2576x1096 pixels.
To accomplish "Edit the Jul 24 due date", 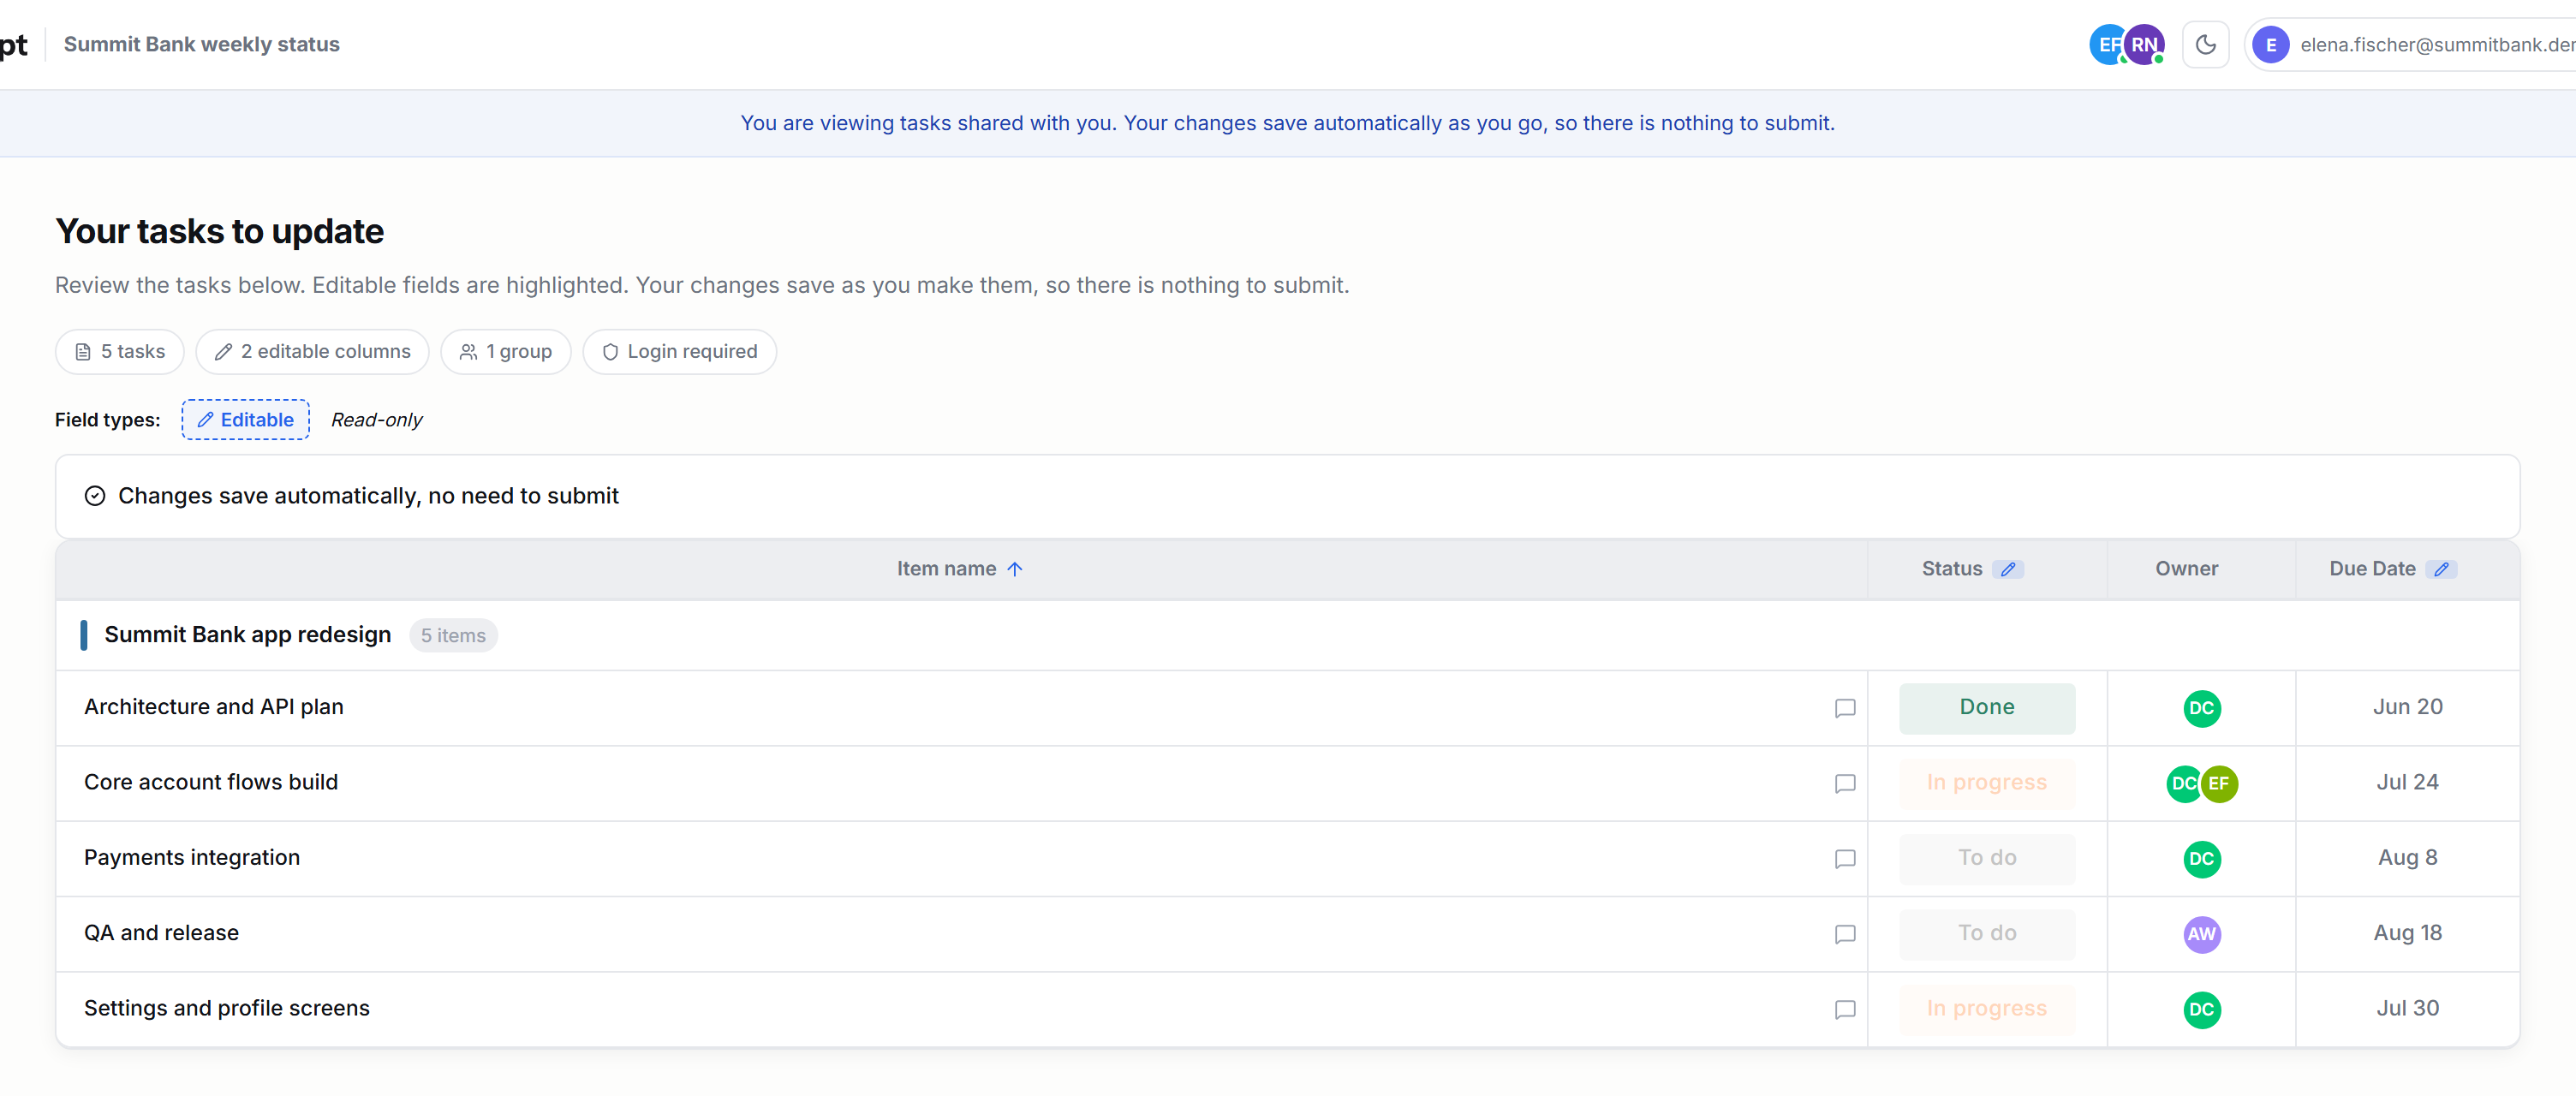I will (2407, 783).
